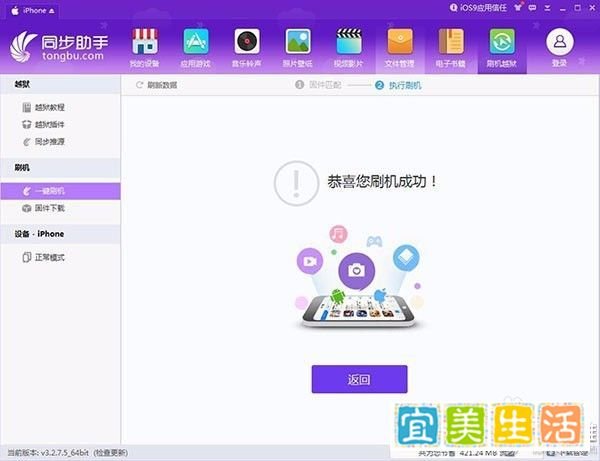Click the eject icon beside iPhone tab
600x461 pixels.
point(52,11)
